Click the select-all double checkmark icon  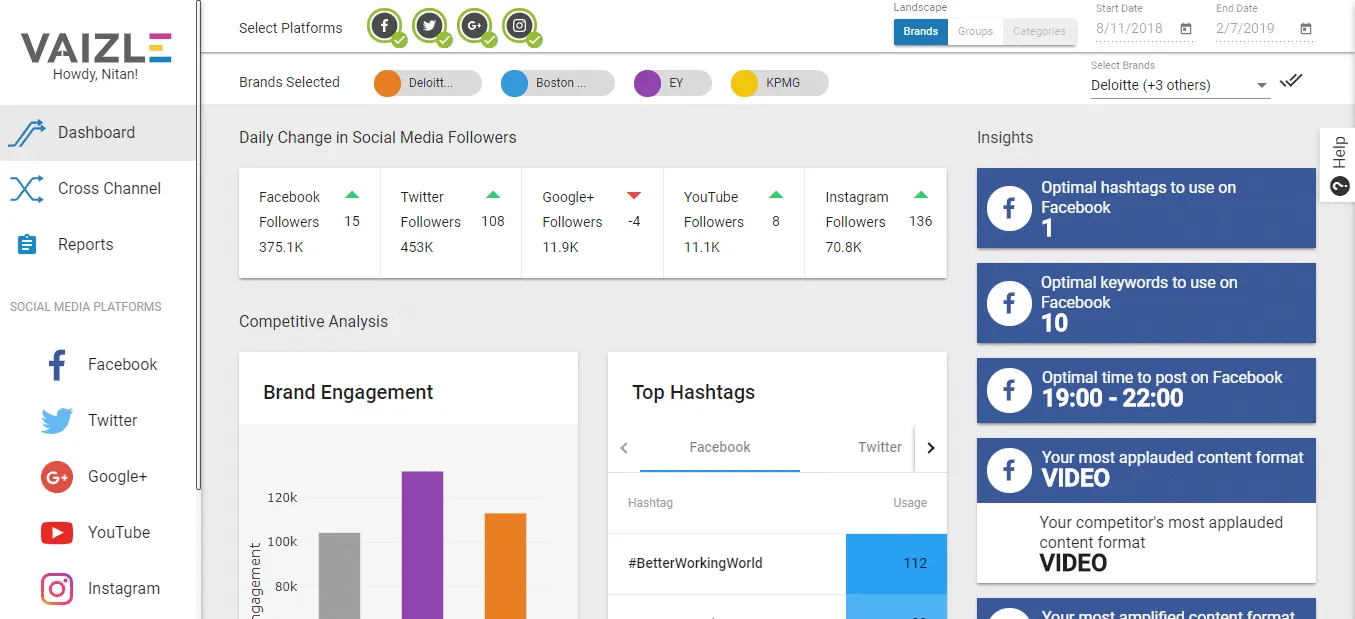tap(1291, 82)
